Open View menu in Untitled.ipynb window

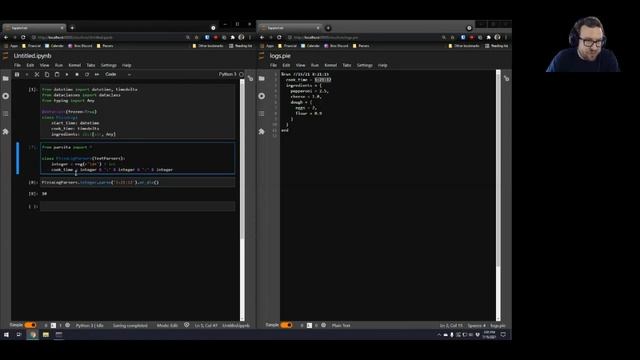click(44, 65)
